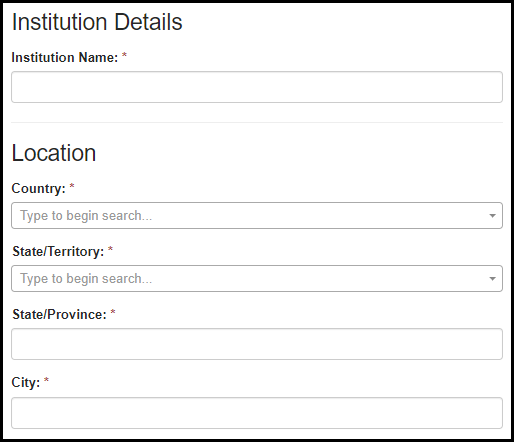
Task: Select the State/Territory label
Action: tap(58, 251)
